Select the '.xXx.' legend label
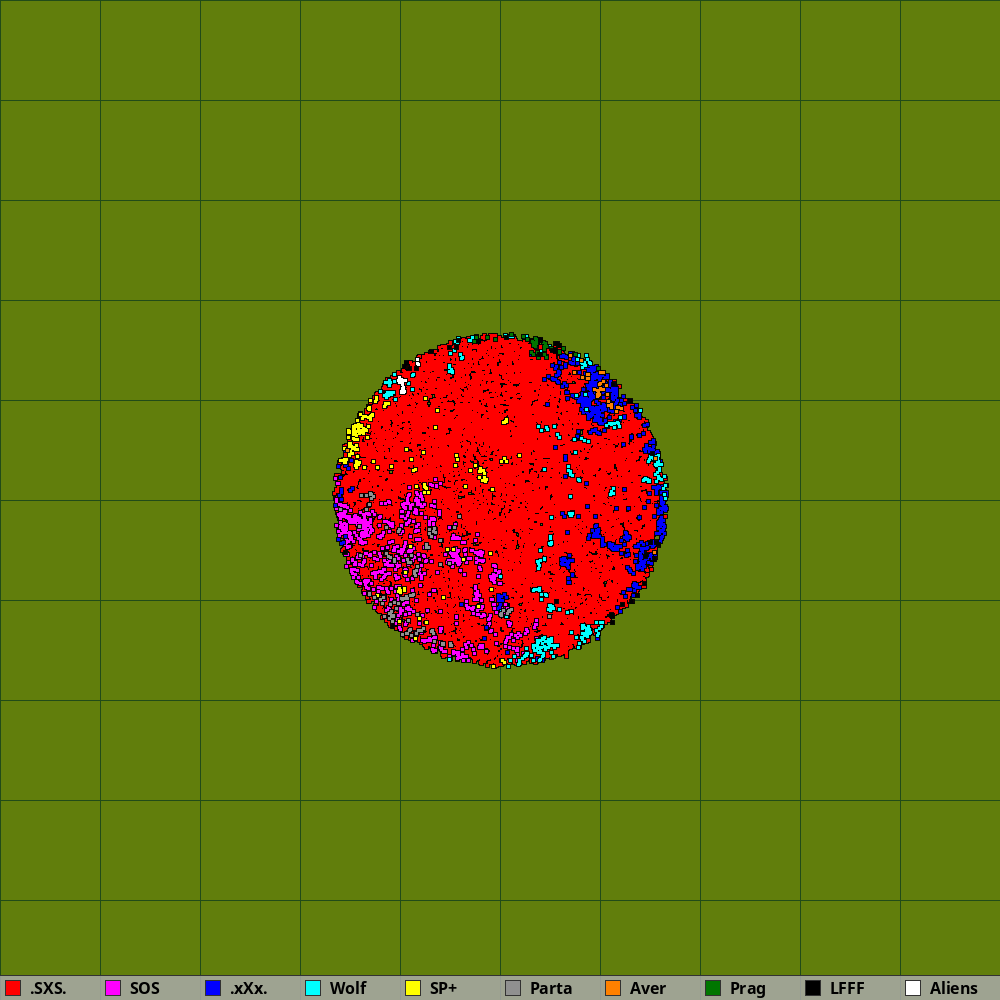Viewport: 1000px width, 1000px height. point(249,989)
